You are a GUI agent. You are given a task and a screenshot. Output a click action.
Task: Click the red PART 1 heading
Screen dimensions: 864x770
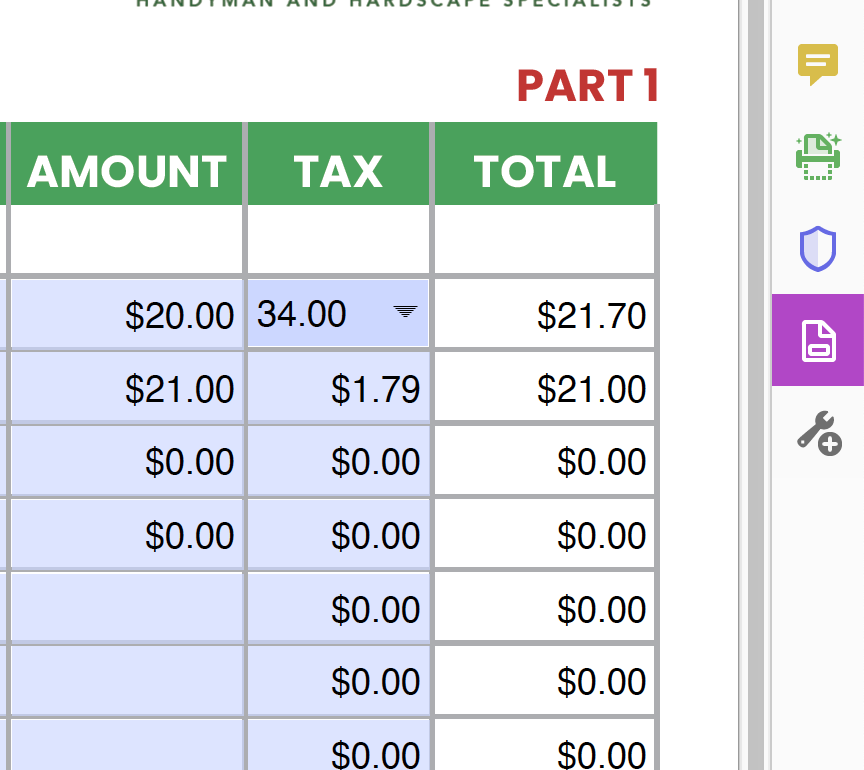(x=587, y=87)
